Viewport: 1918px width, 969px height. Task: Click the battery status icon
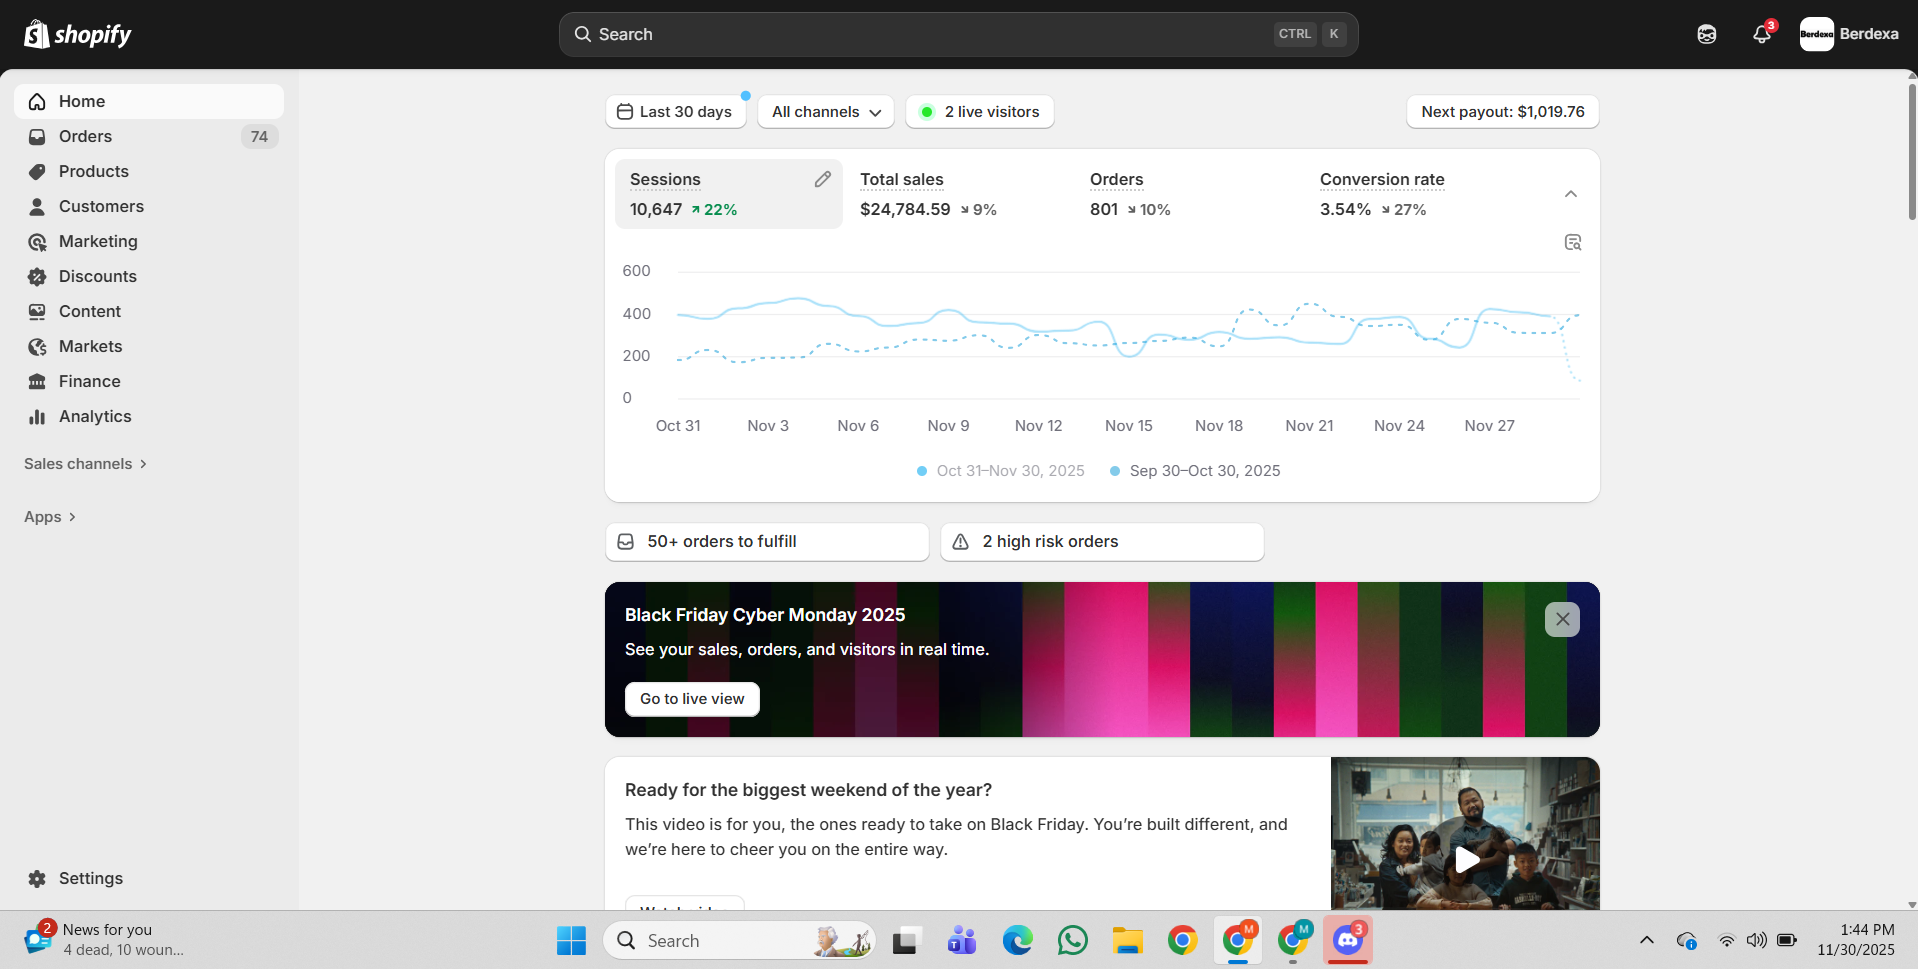coord(1787,940)
